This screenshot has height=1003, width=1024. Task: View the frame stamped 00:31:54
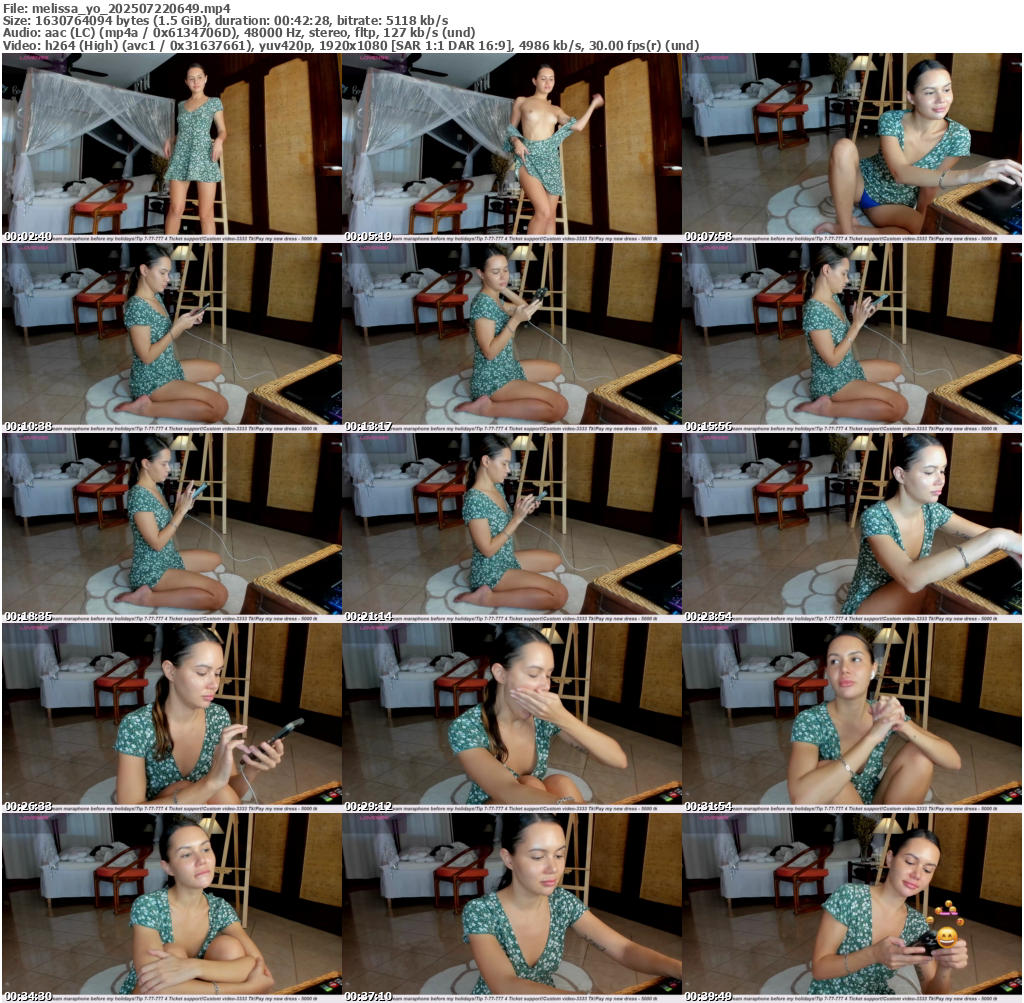[x=852, y=718]
